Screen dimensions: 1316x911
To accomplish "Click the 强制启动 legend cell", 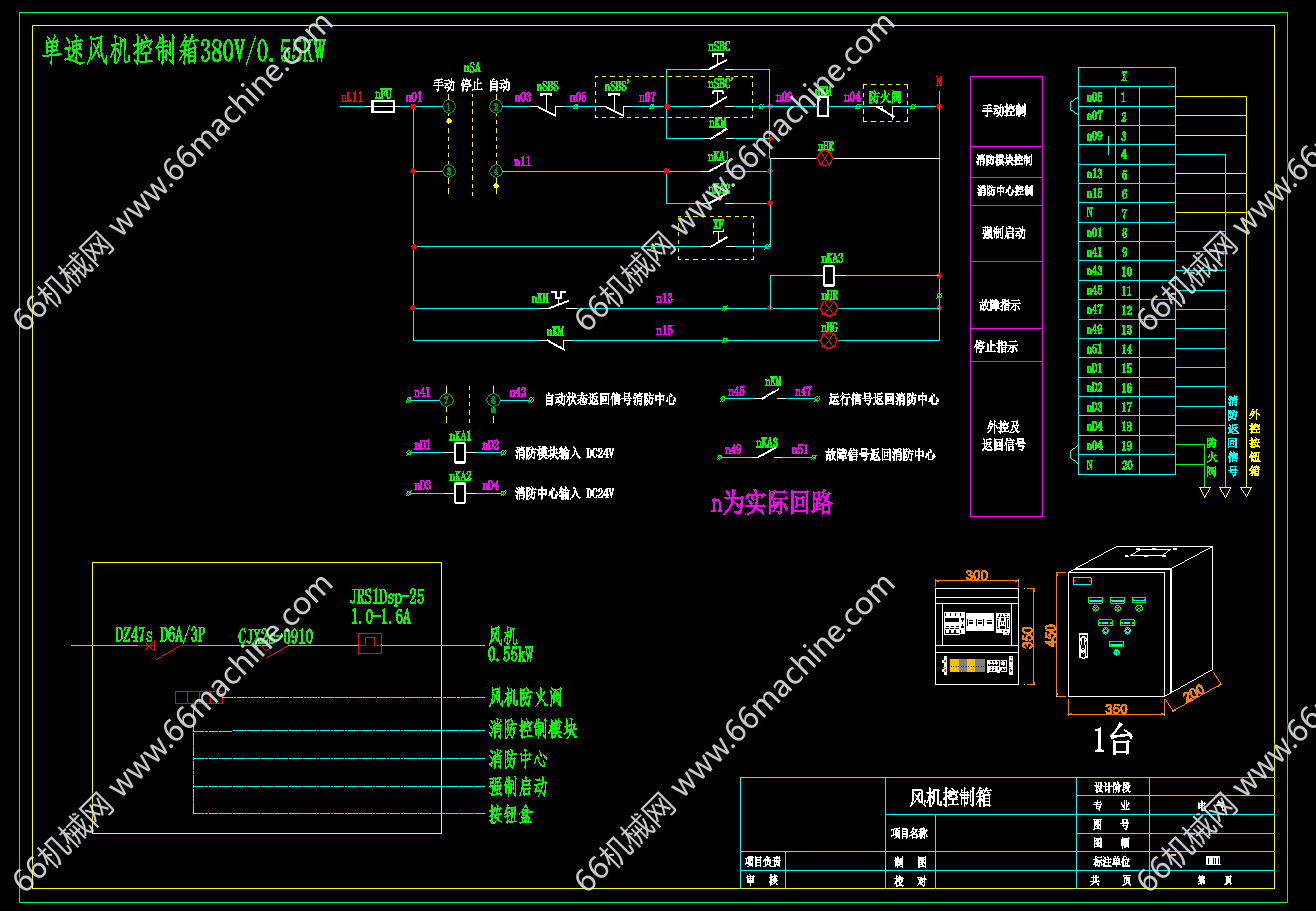I will click(1005, 233).
